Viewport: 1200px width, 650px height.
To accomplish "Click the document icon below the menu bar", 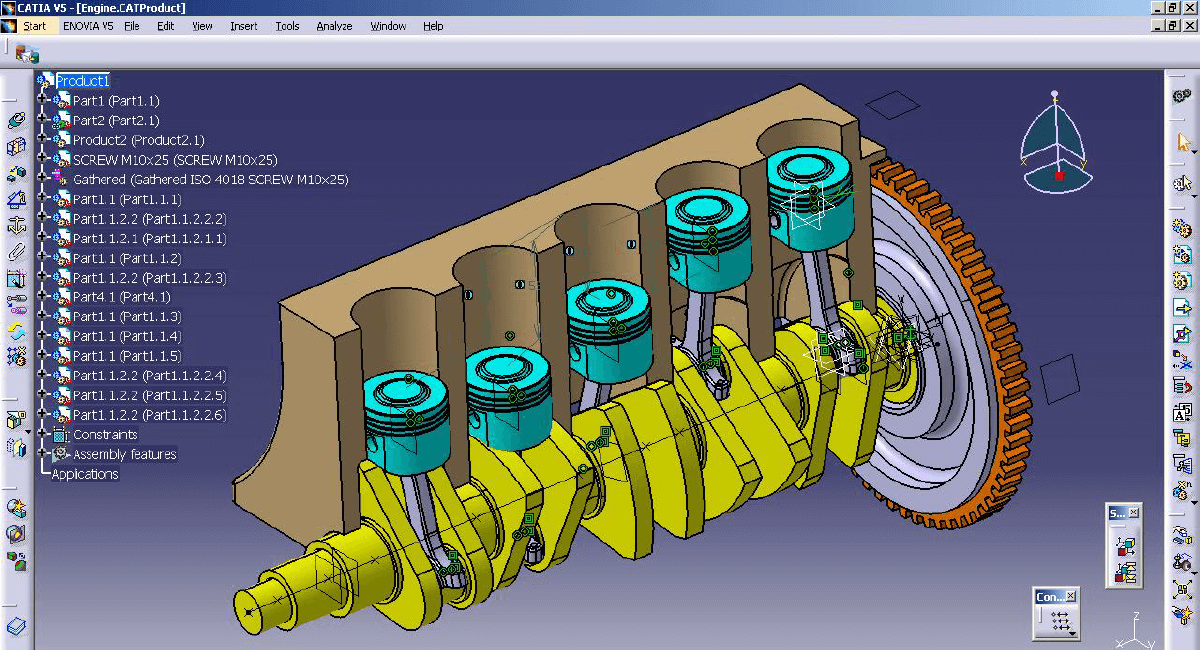I will point(27,55).
